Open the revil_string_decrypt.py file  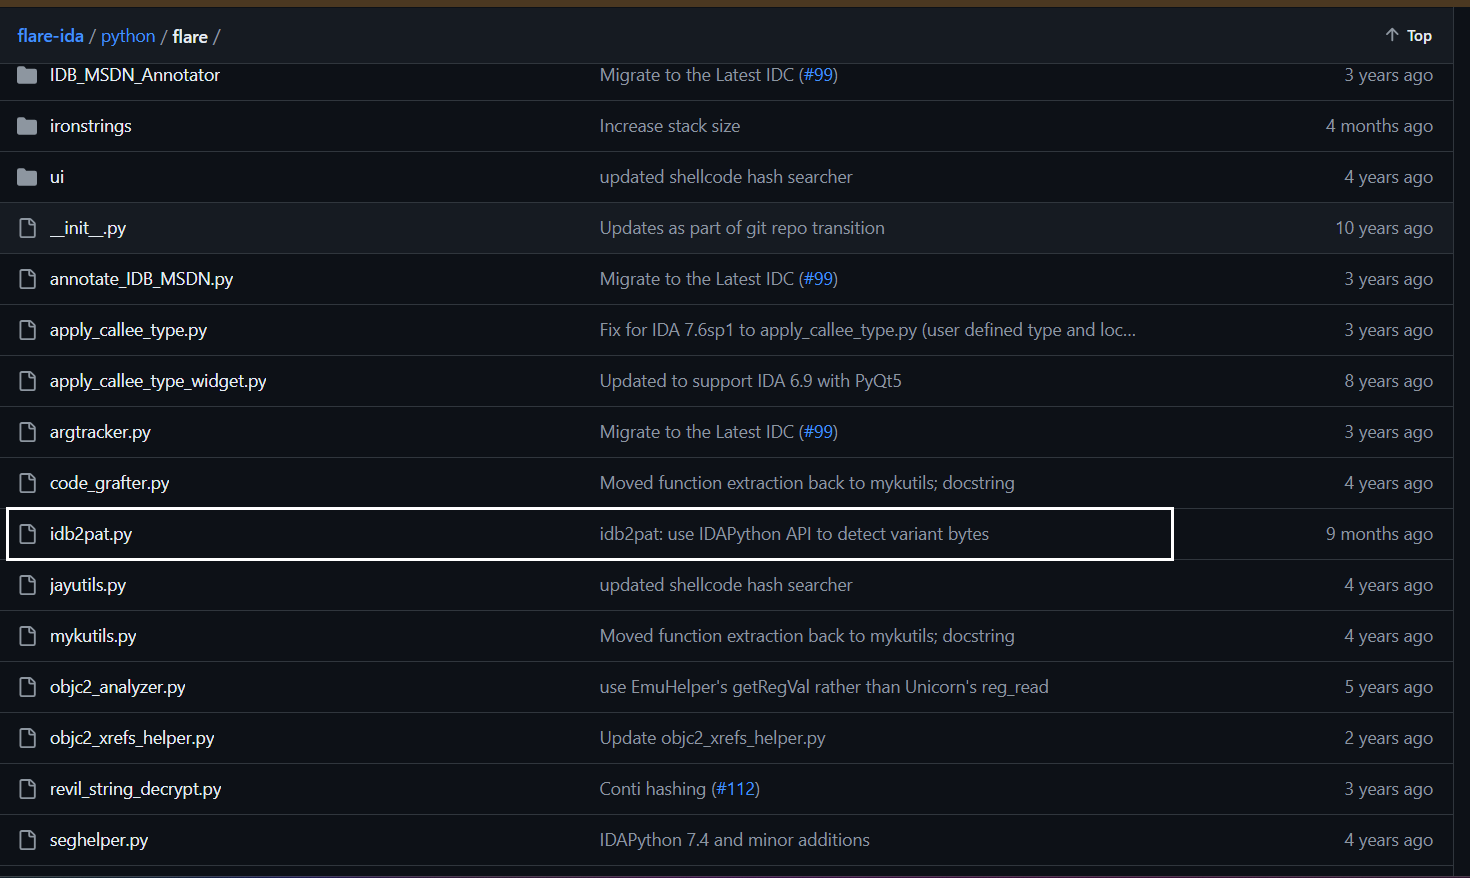(135, 789)
